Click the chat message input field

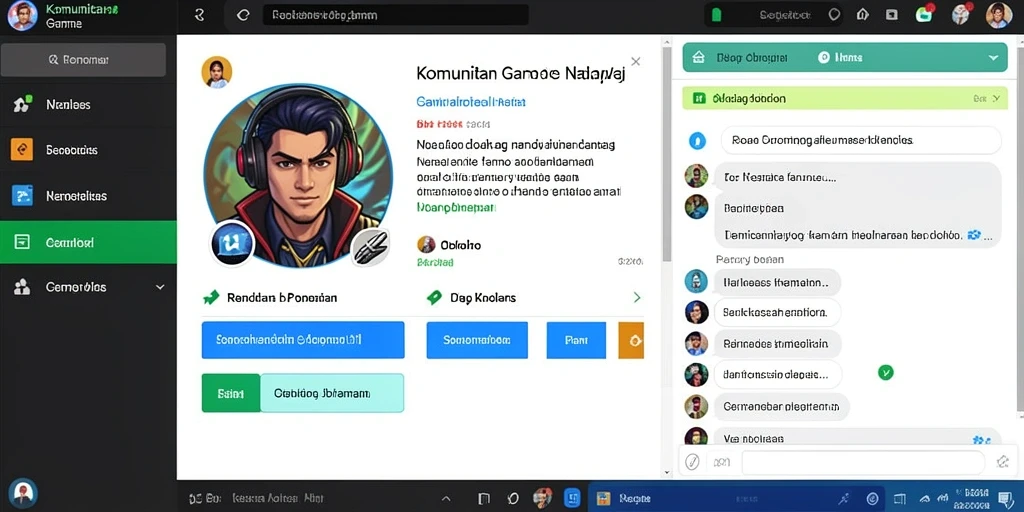863,462
